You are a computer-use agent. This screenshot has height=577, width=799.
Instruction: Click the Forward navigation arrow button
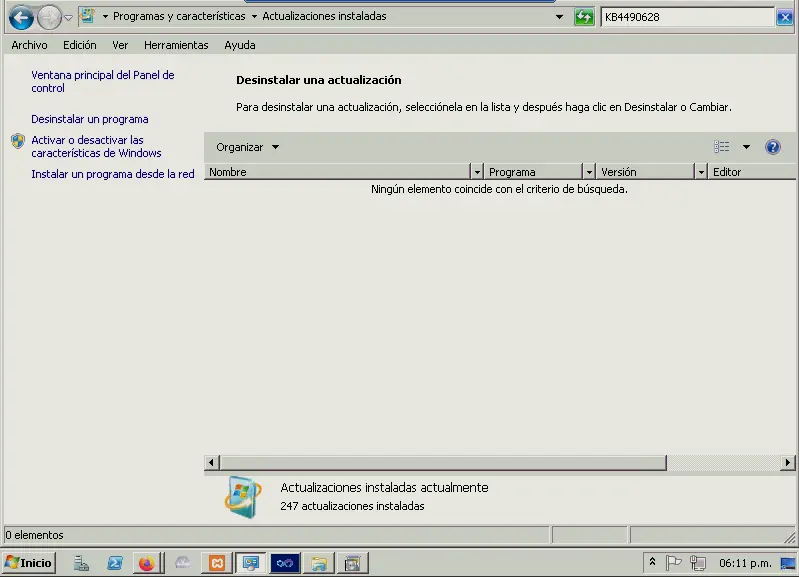(49, 18)
